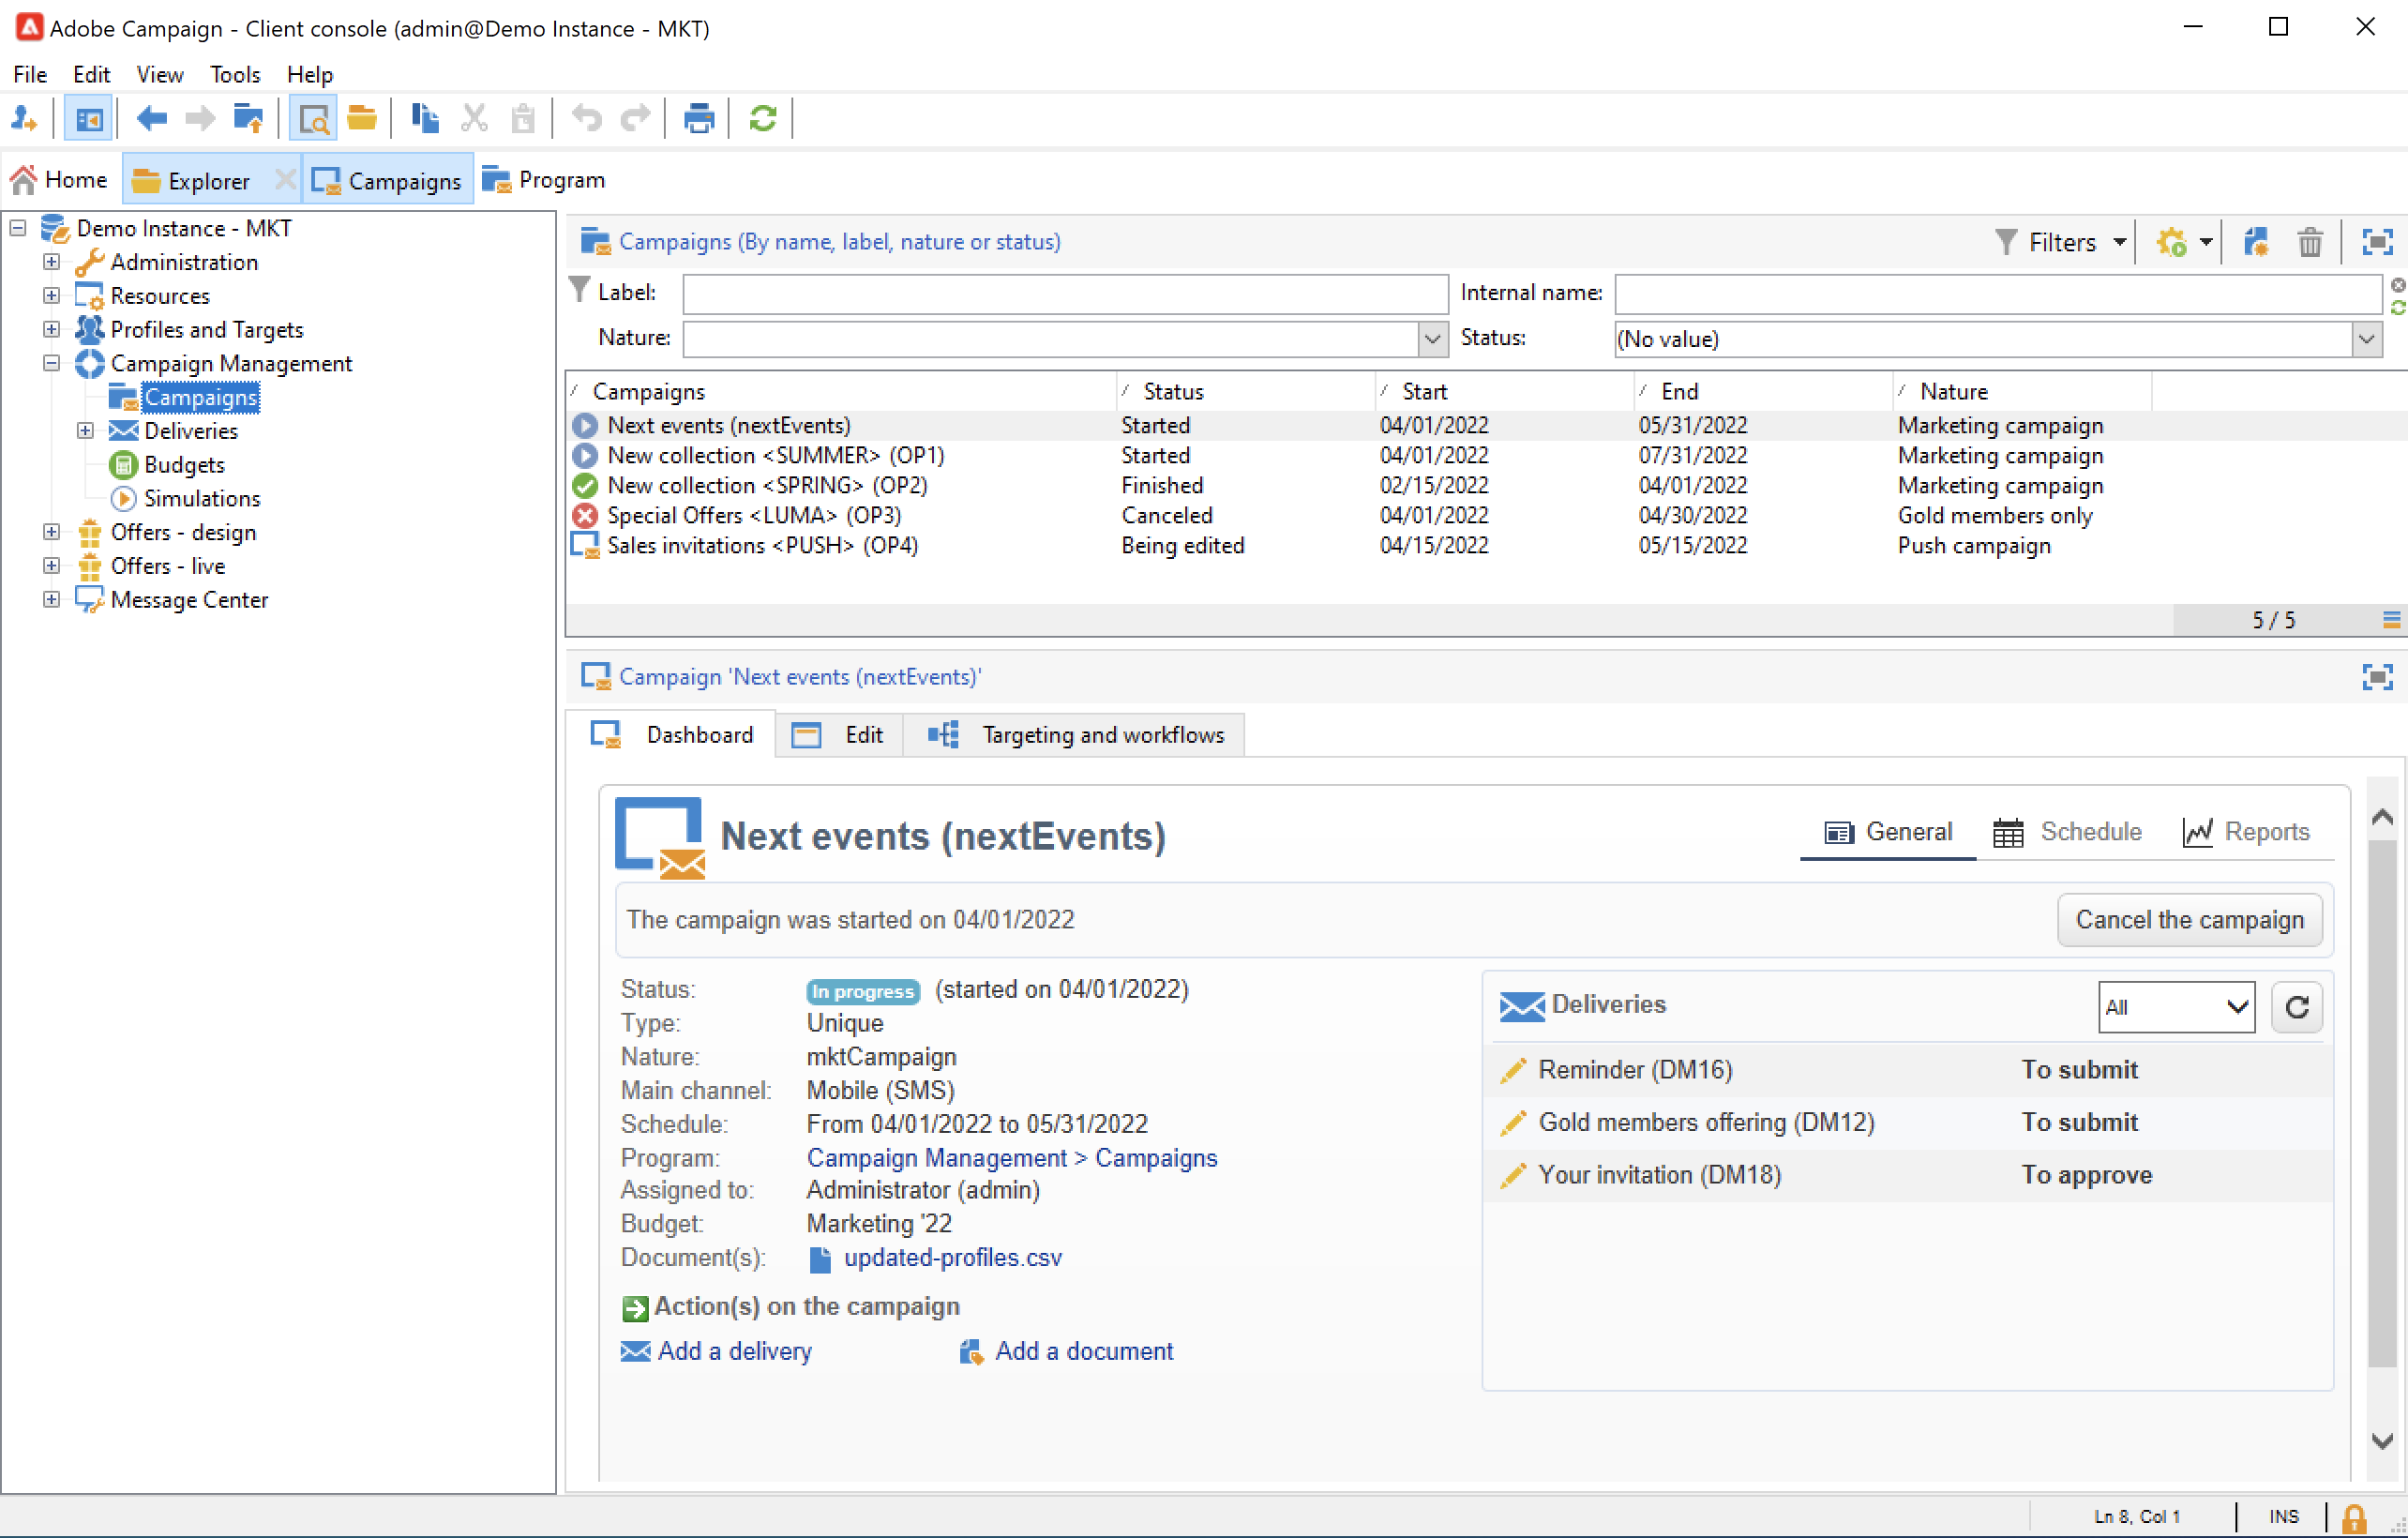Click the new campaign icon beside trash
This screenshot has width=2408, height=1538.
pos(2255,242)
